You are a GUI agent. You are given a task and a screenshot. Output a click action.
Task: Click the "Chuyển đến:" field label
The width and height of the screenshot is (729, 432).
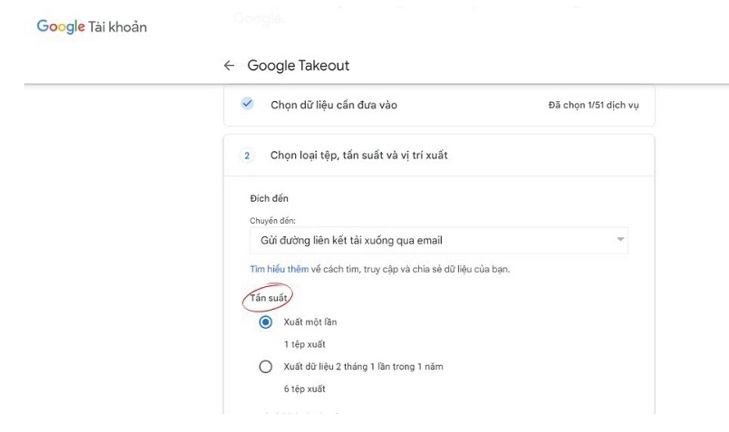(x=273, y=220)
